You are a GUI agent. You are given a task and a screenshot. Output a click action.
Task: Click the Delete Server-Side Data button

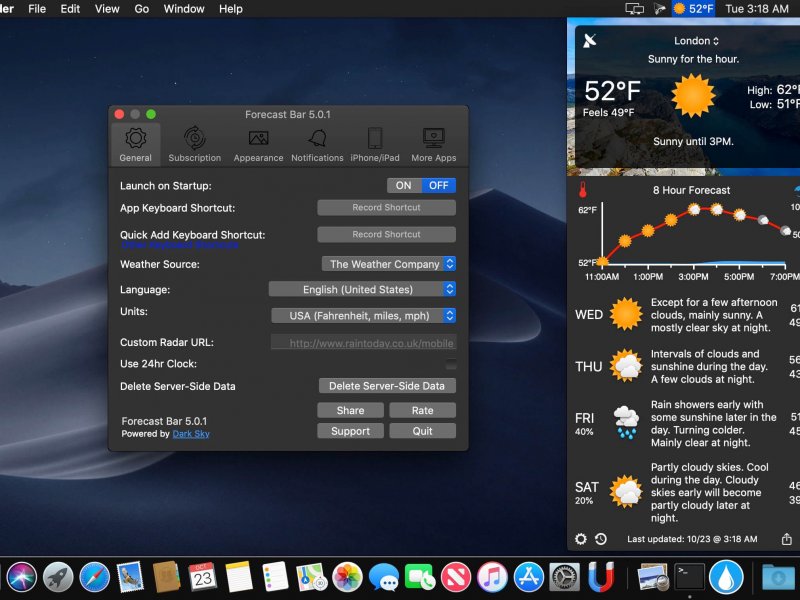pos(387,386)
